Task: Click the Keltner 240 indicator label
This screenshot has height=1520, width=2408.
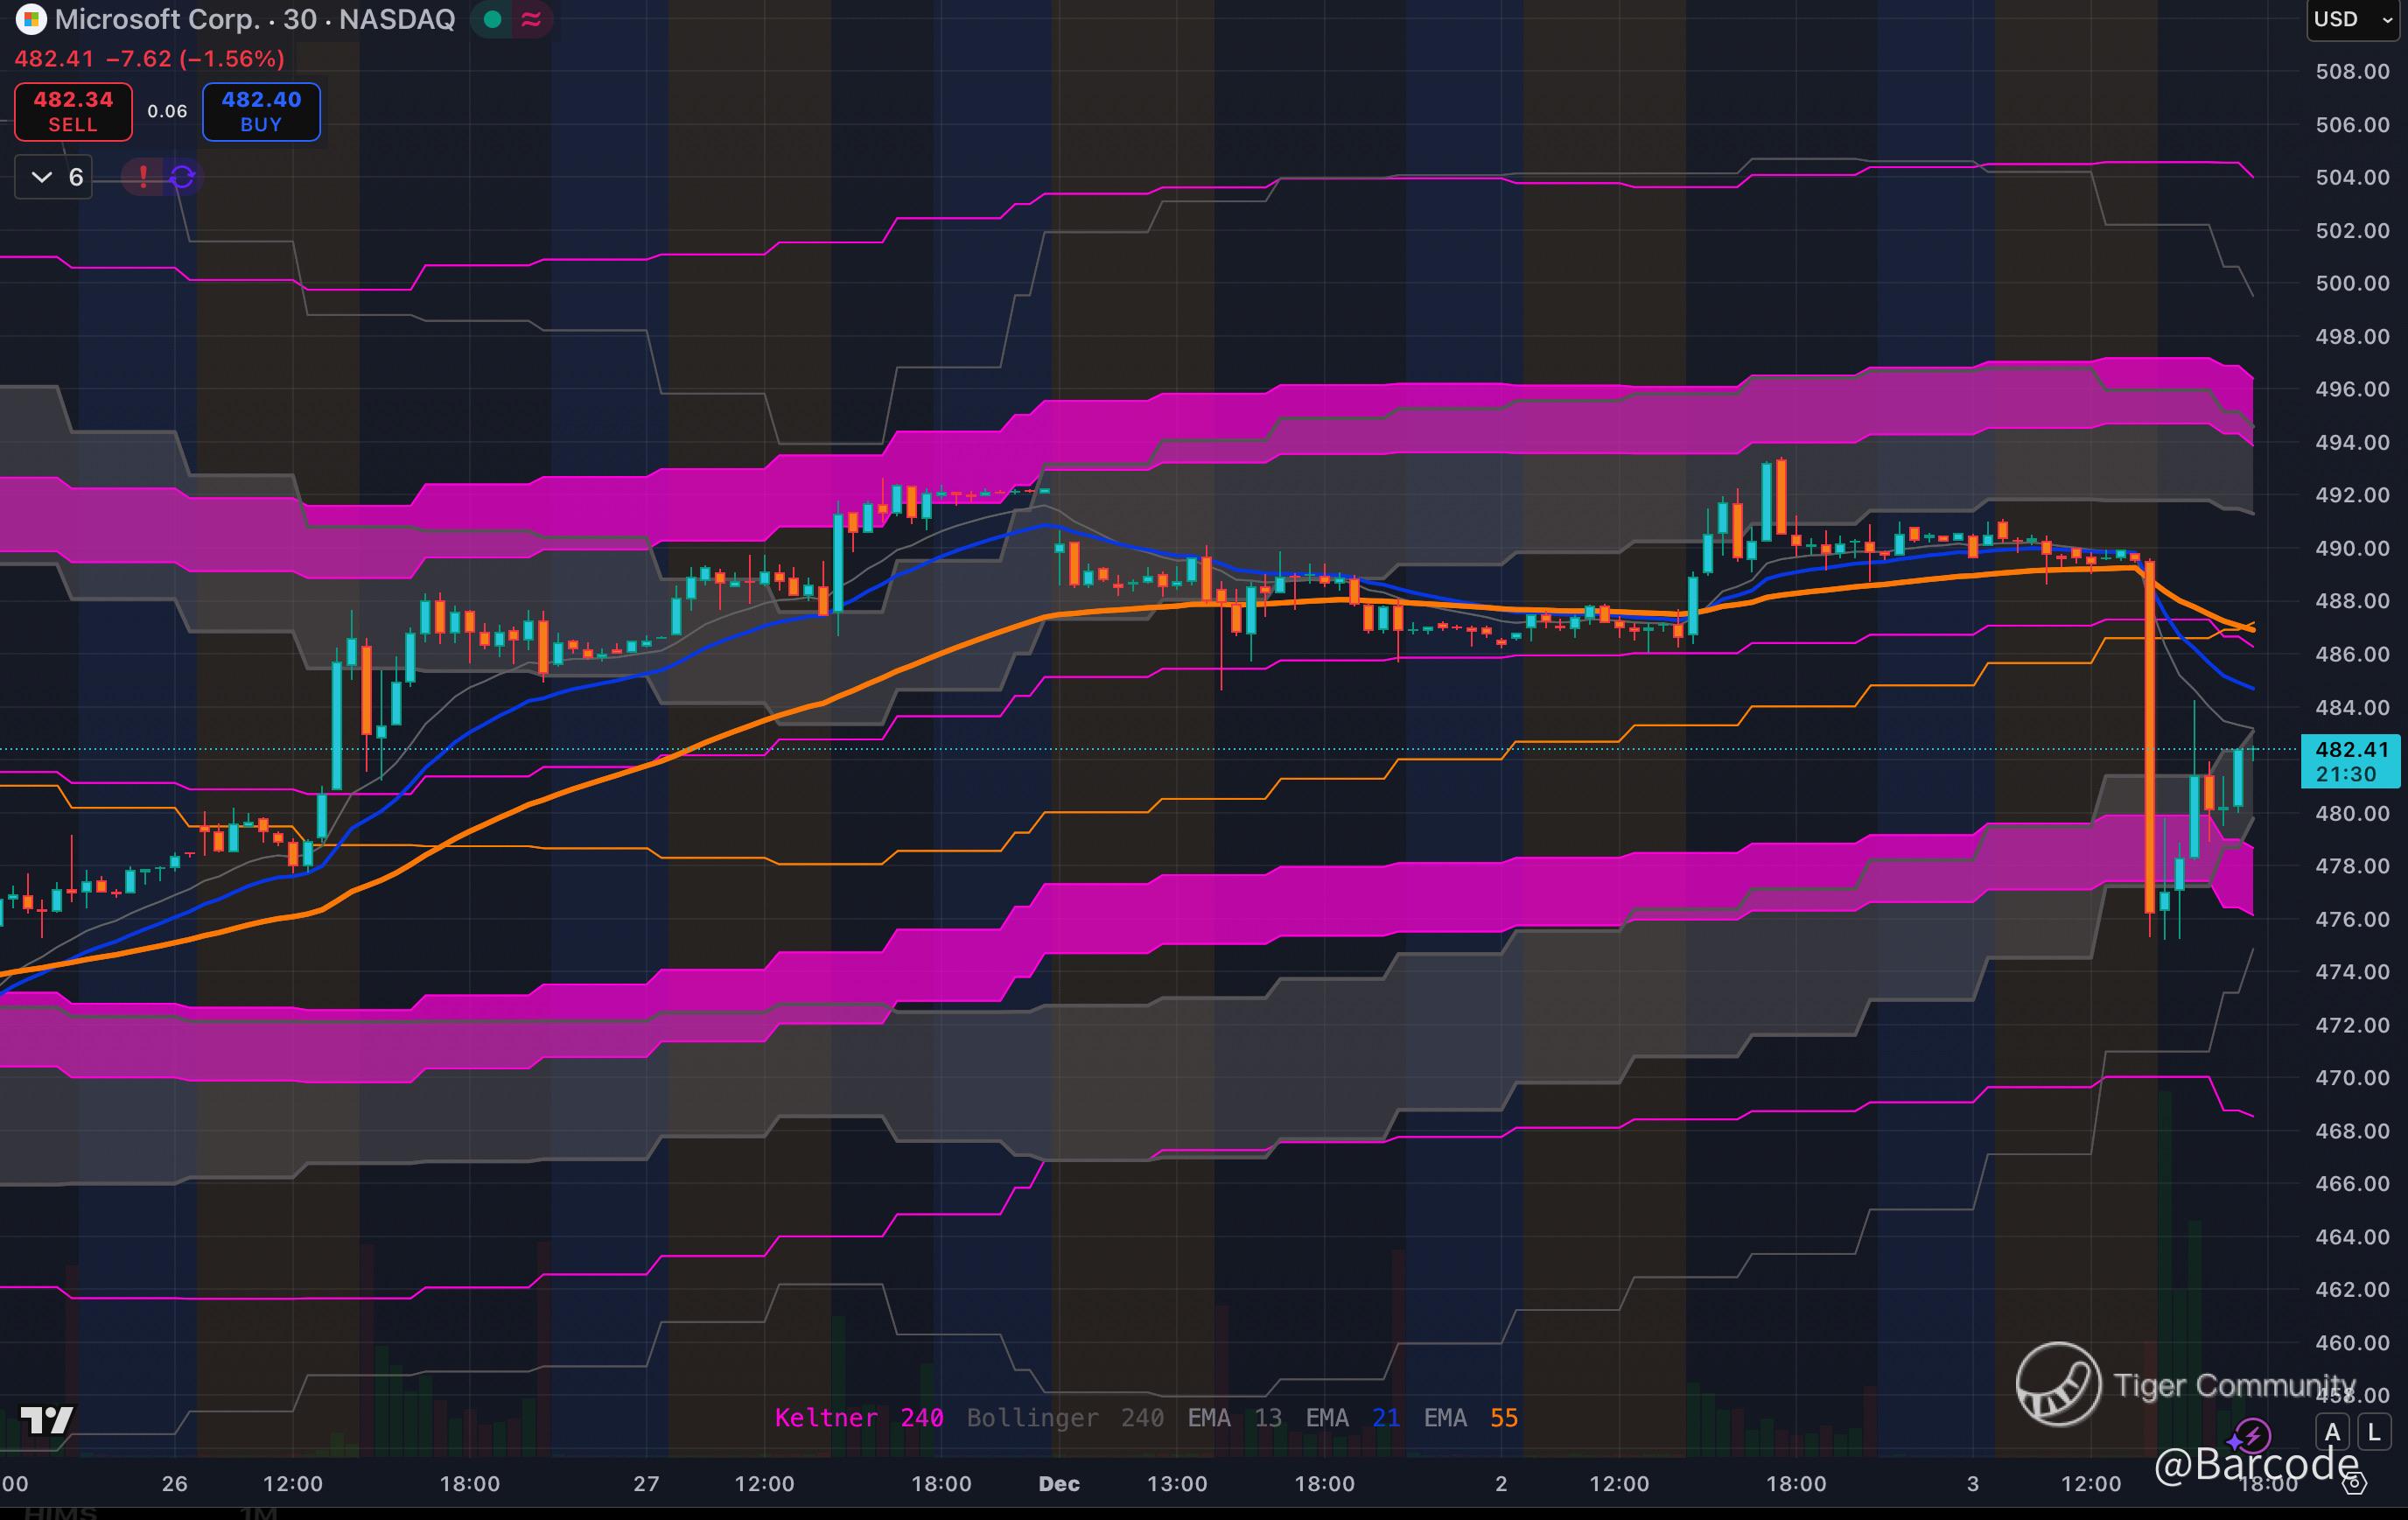Action: [858, 1418]
